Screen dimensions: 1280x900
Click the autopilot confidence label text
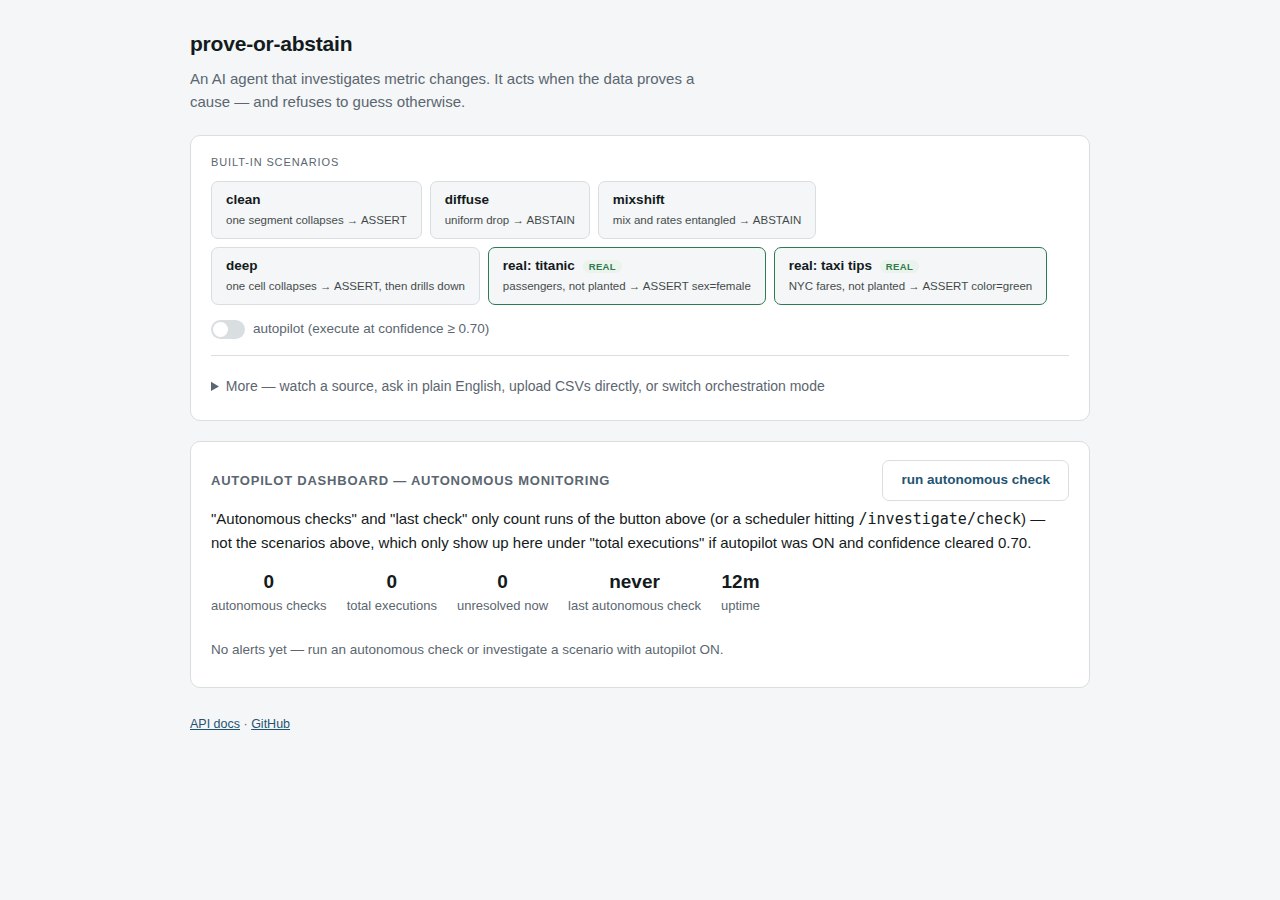(371, 329)
